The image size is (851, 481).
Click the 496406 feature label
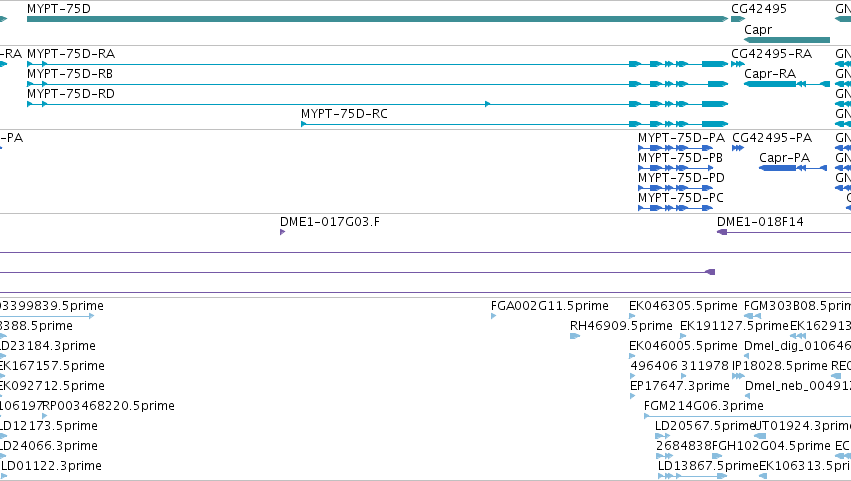(654, 366)
